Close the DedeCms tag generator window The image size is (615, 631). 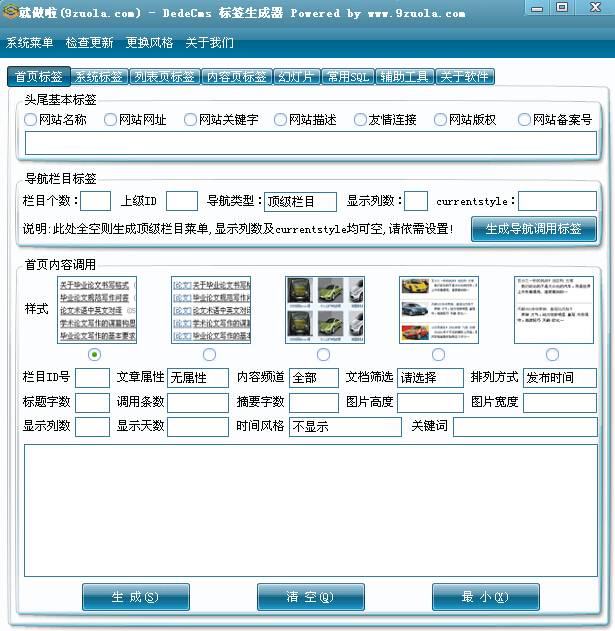pyautogui.click(x=595, y=7)
